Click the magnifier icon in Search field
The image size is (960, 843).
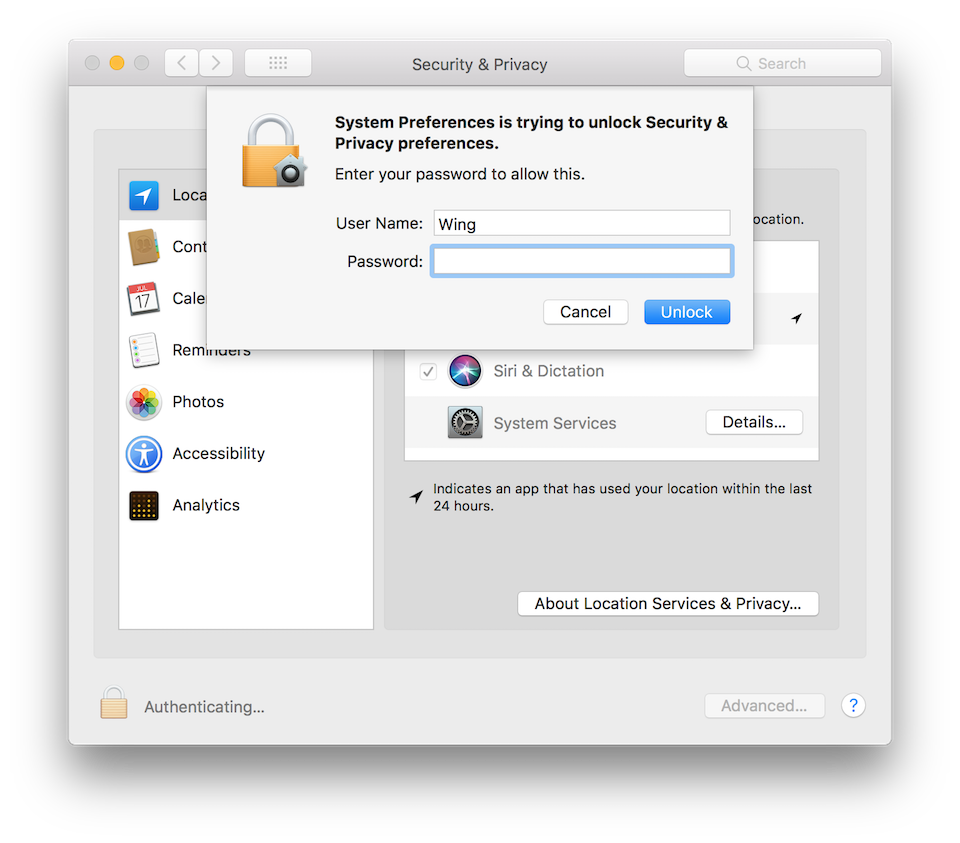[743, 64]
